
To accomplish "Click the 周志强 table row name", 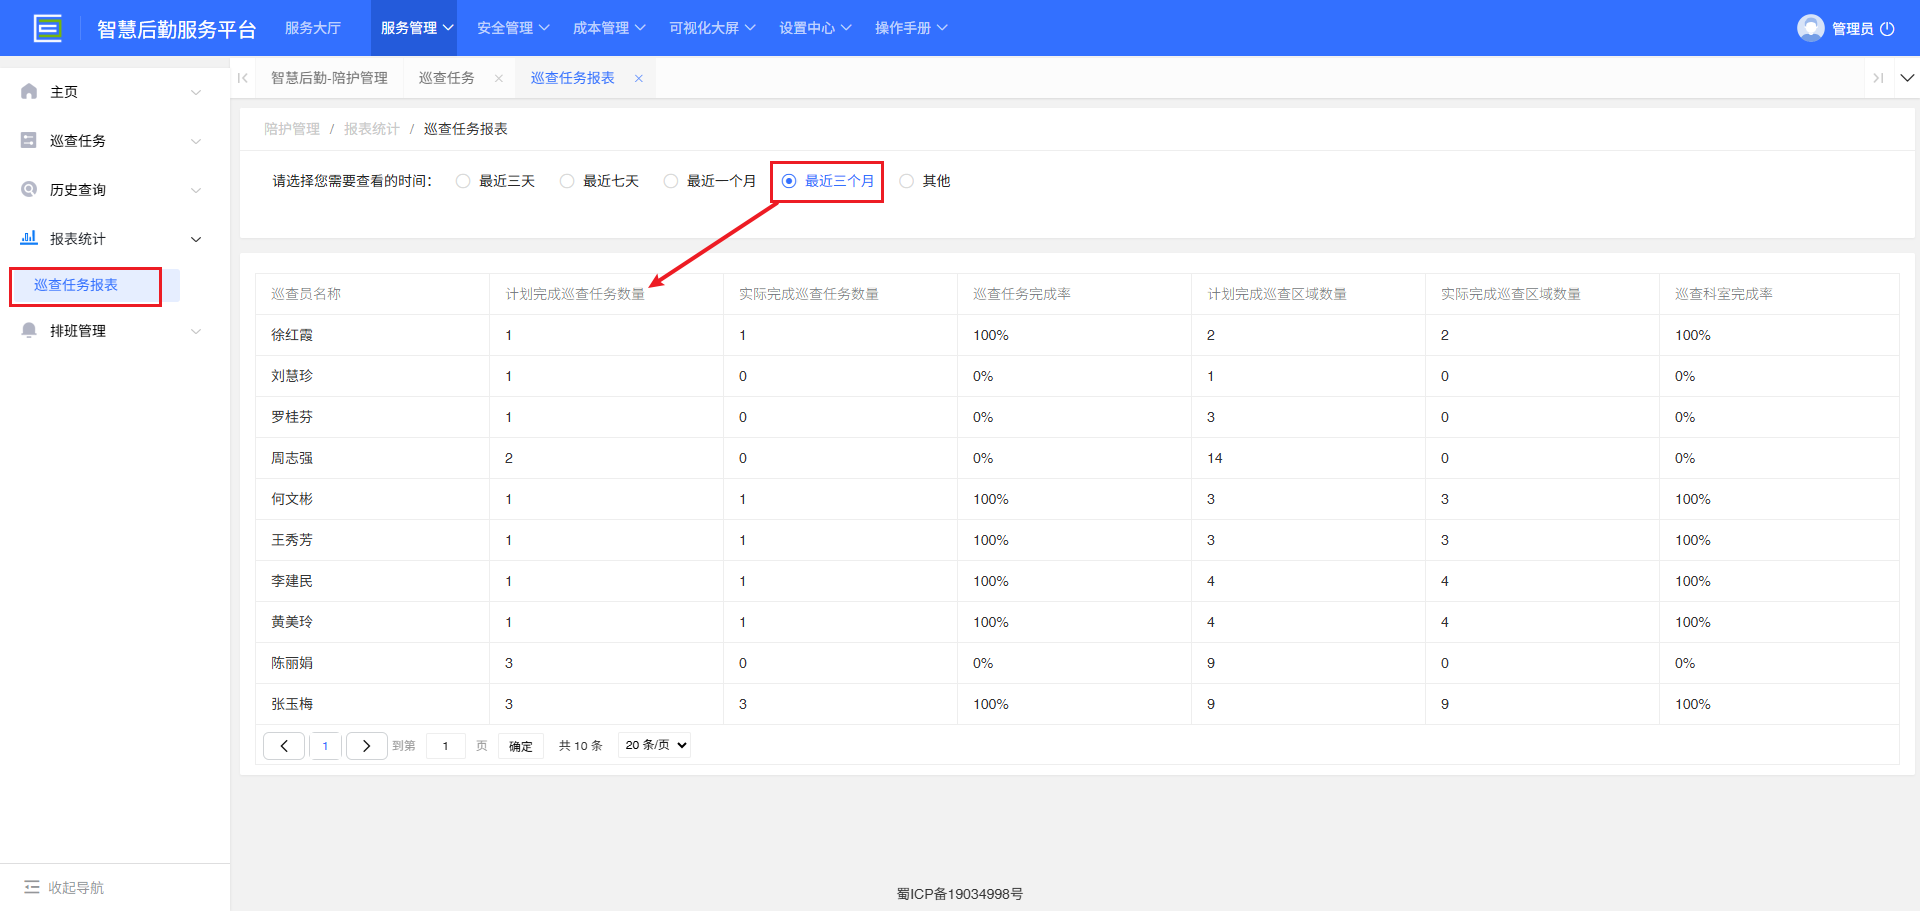I will coord(292,458).
